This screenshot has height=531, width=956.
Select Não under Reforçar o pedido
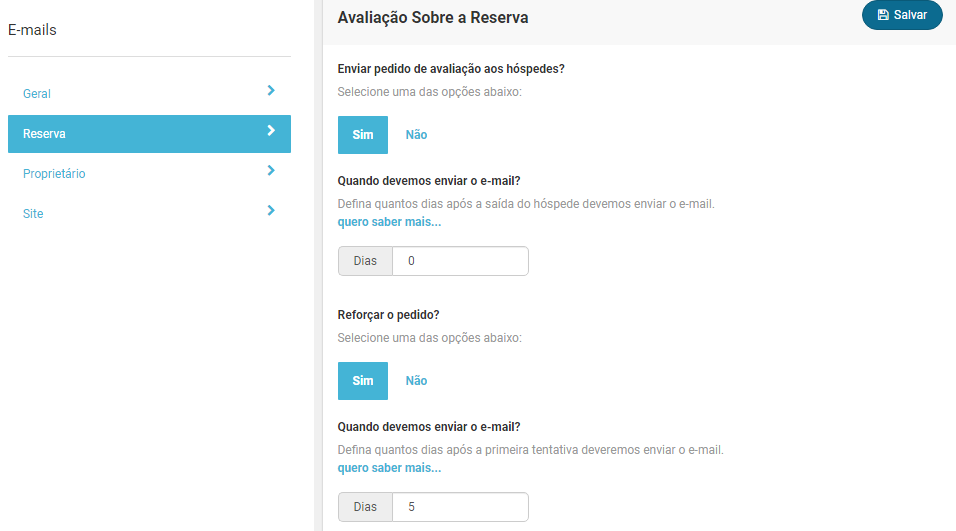tap(416, 381)
